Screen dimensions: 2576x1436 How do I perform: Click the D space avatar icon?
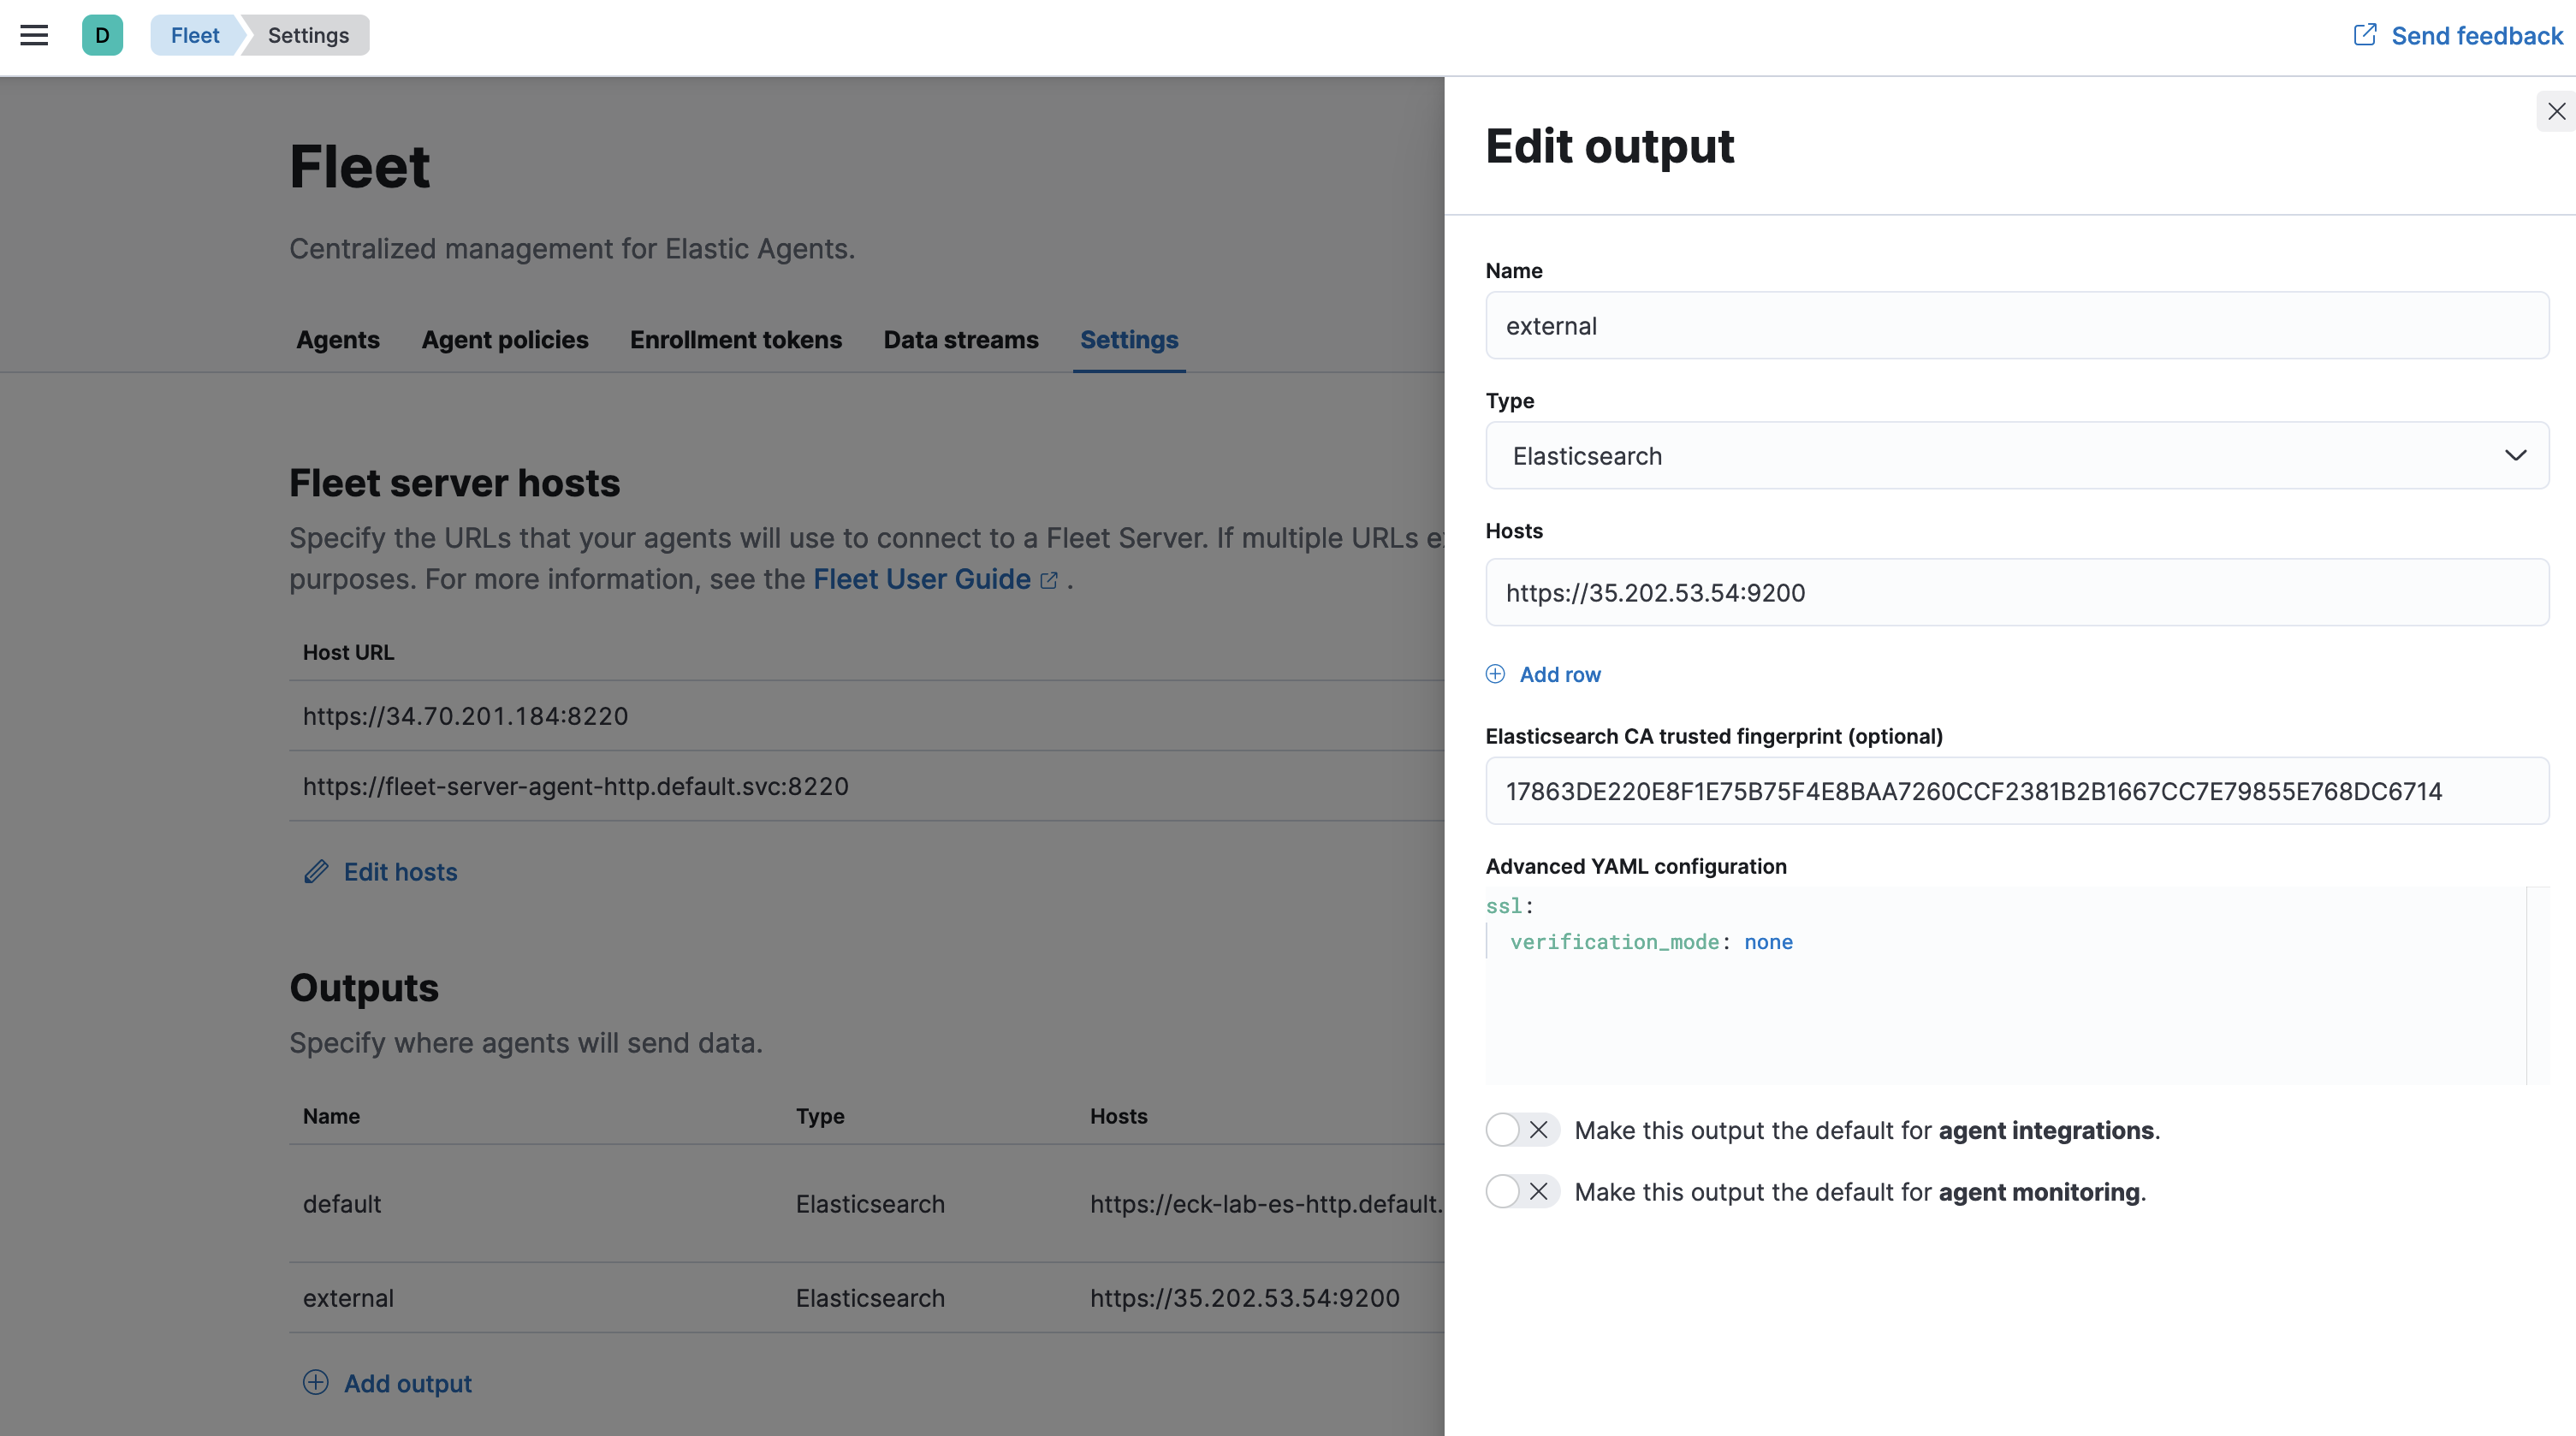tap(102, 36)
